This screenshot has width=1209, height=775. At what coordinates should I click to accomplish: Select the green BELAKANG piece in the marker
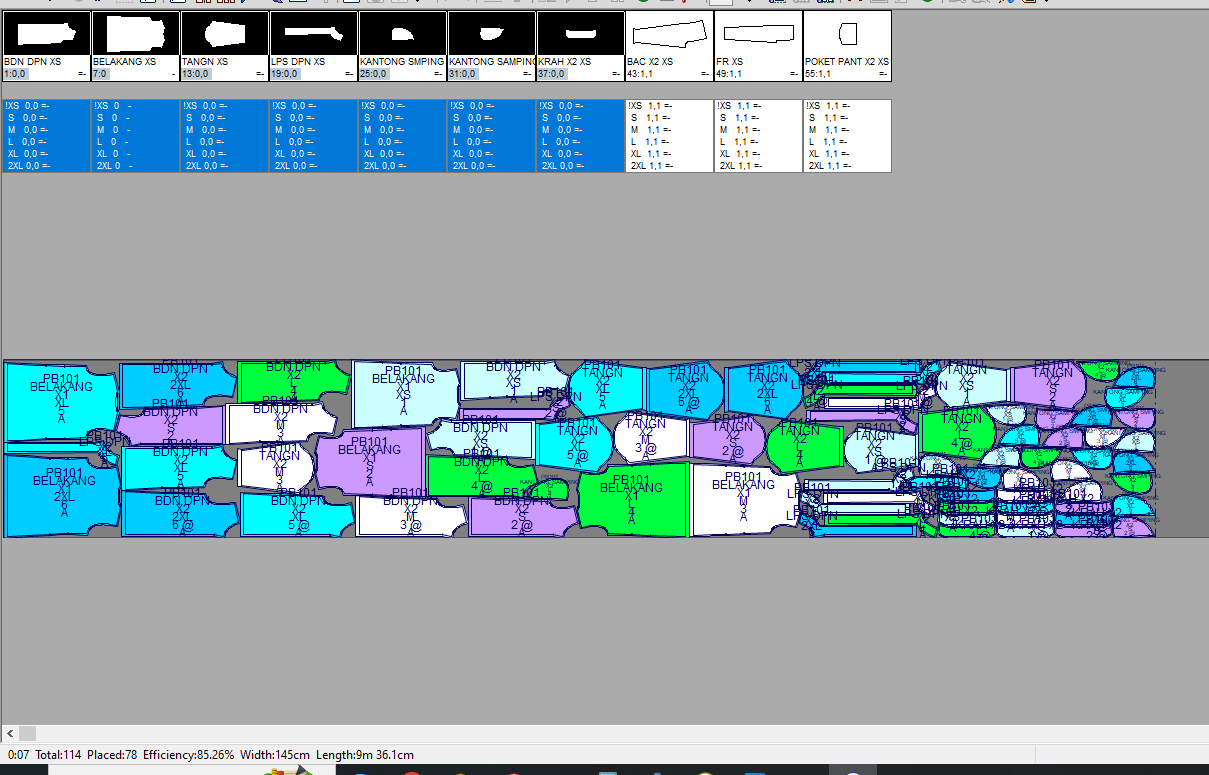pyautogui.click(x=632, y=499)
